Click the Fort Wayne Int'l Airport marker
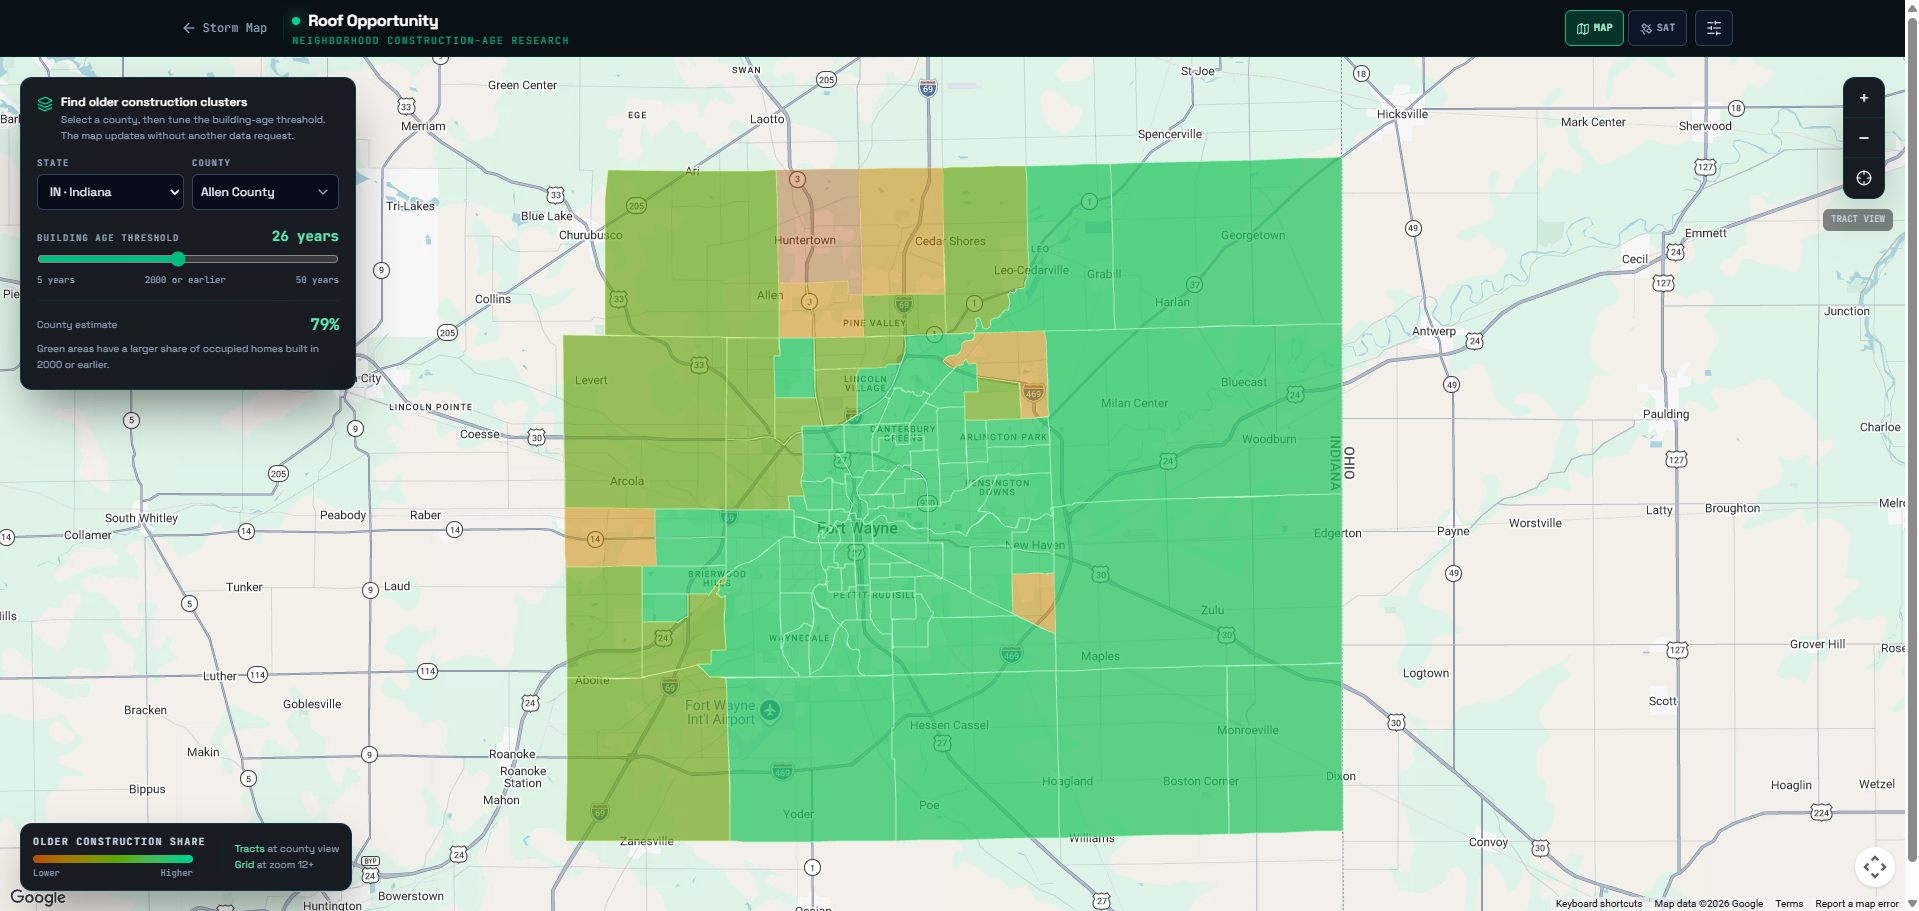 tap(769, 710)
